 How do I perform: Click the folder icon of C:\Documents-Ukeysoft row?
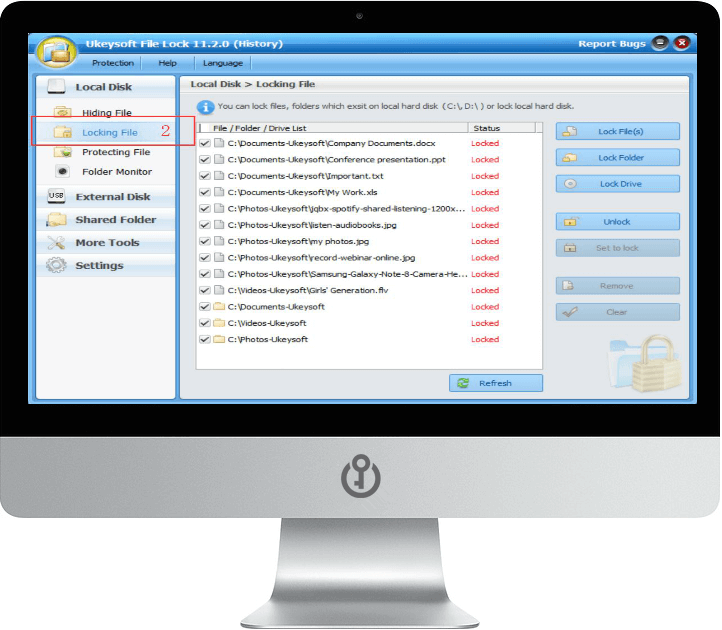pos(219,306)
